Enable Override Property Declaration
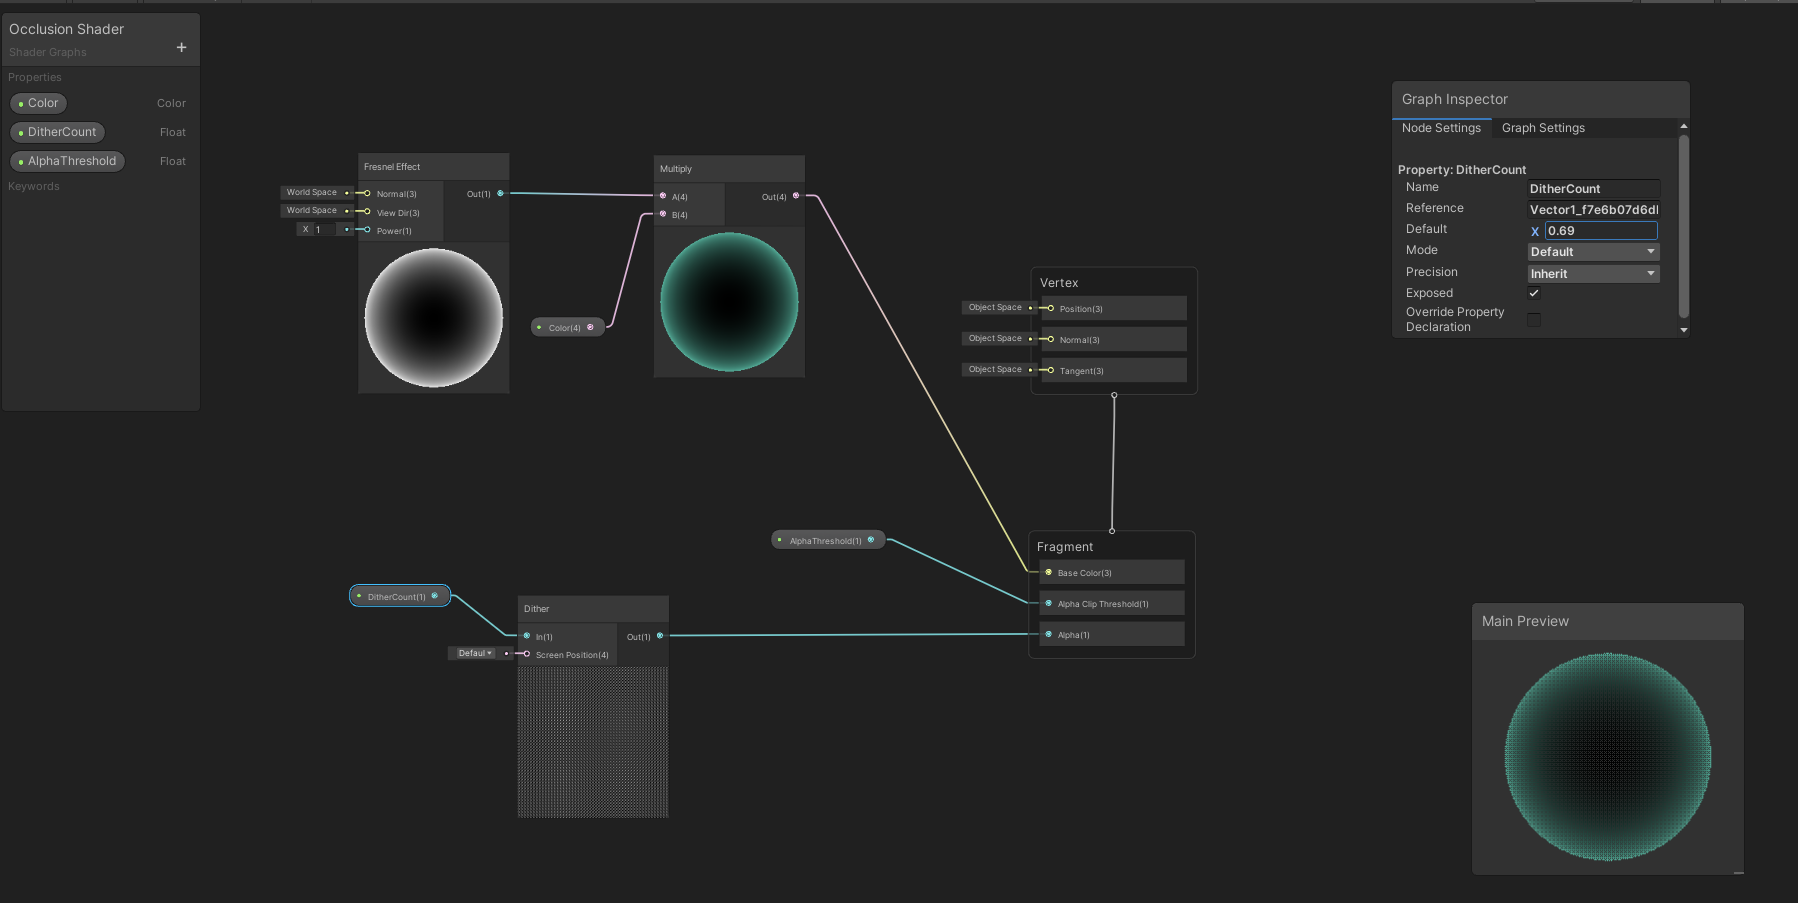1798x903 pixels. pos(1535,319)
